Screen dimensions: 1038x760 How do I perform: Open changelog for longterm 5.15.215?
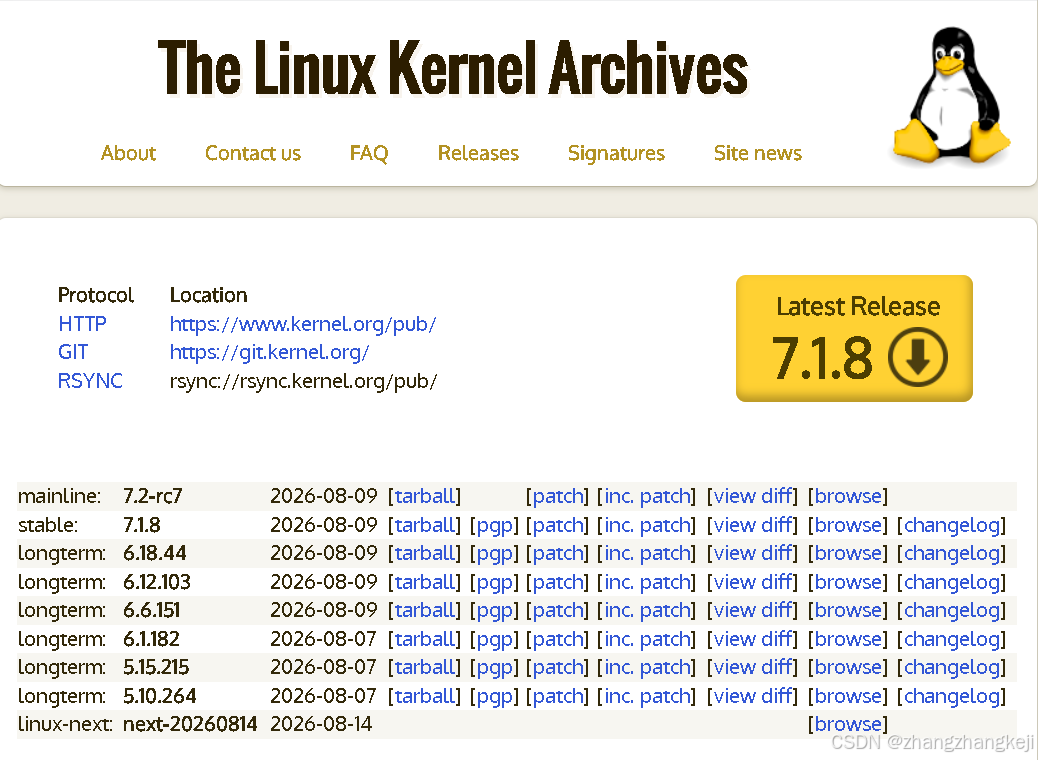[951, 667]
